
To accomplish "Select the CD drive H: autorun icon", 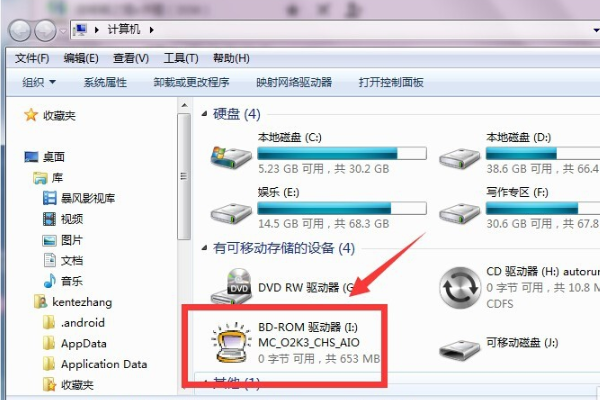I will click(459, 287).
